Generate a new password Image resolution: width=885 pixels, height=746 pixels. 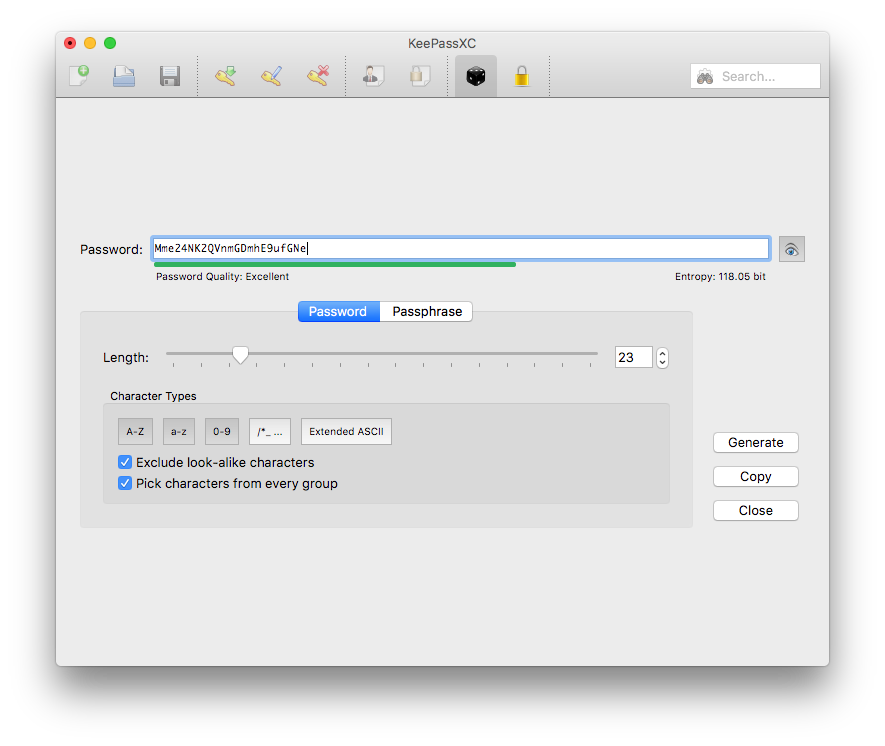756,442
